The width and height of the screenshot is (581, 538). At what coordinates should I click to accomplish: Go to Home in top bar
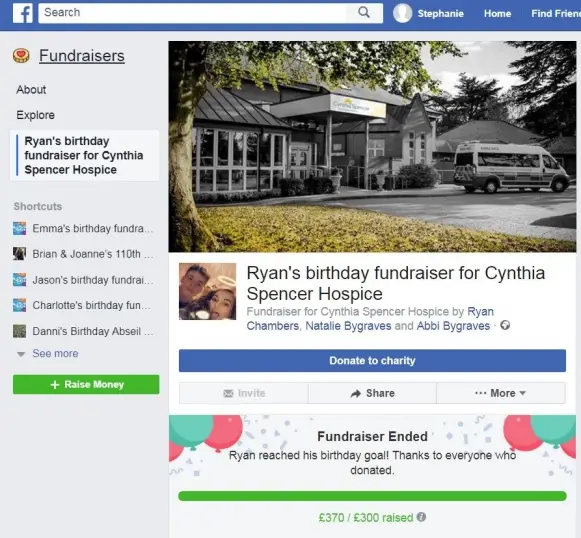point(497,14)
